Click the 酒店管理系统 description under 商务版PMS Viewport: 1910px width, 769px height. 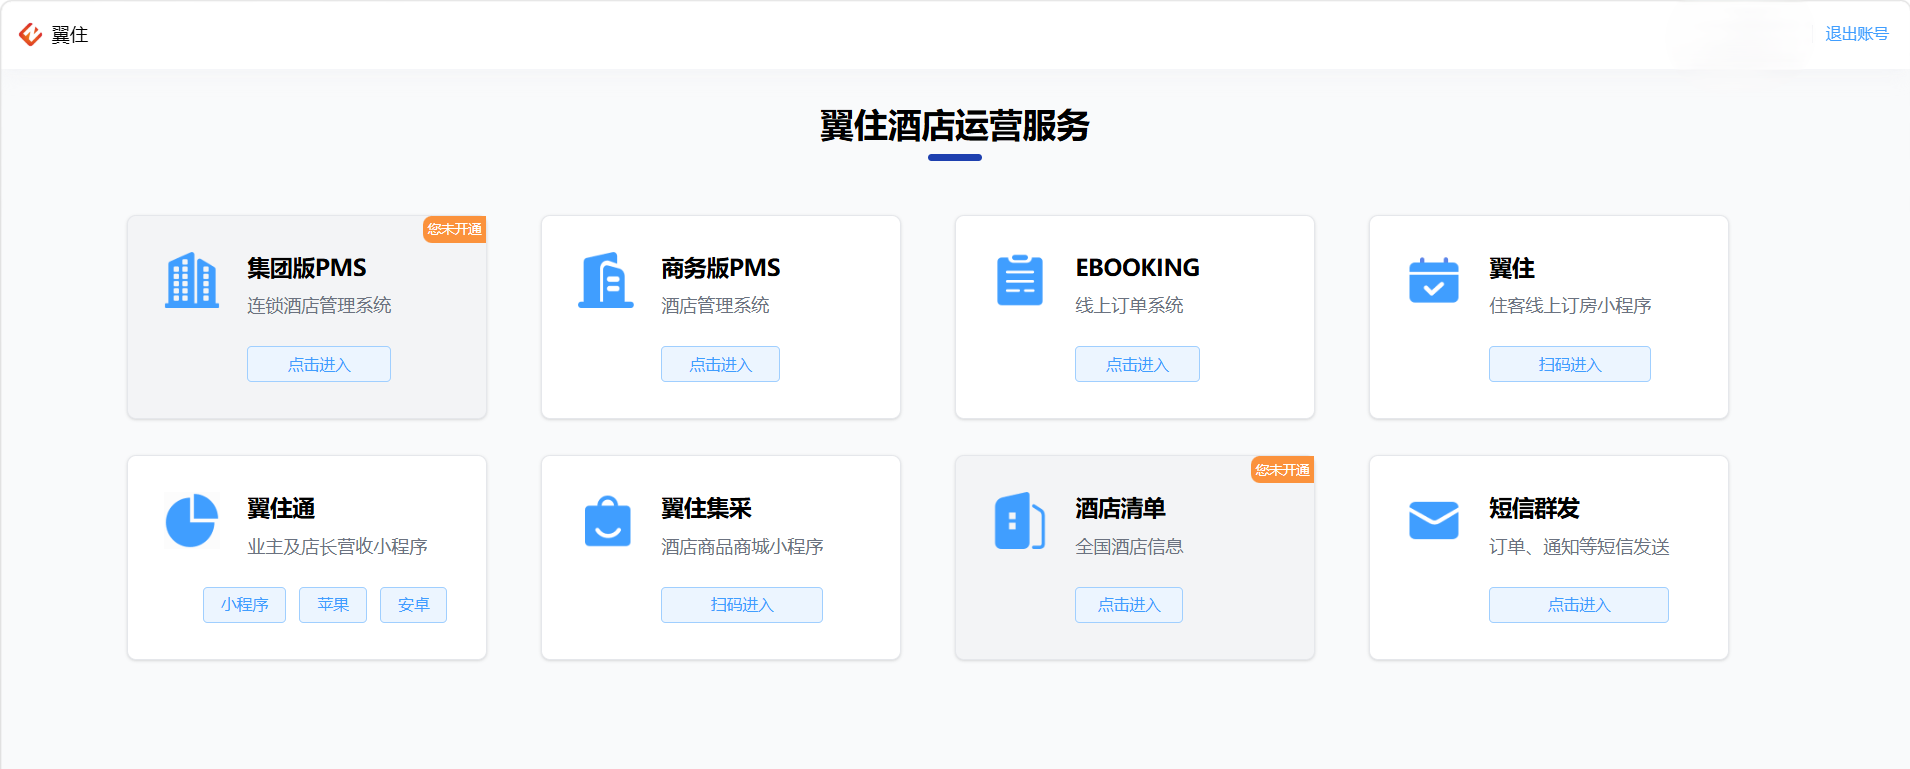click(715, 305)
